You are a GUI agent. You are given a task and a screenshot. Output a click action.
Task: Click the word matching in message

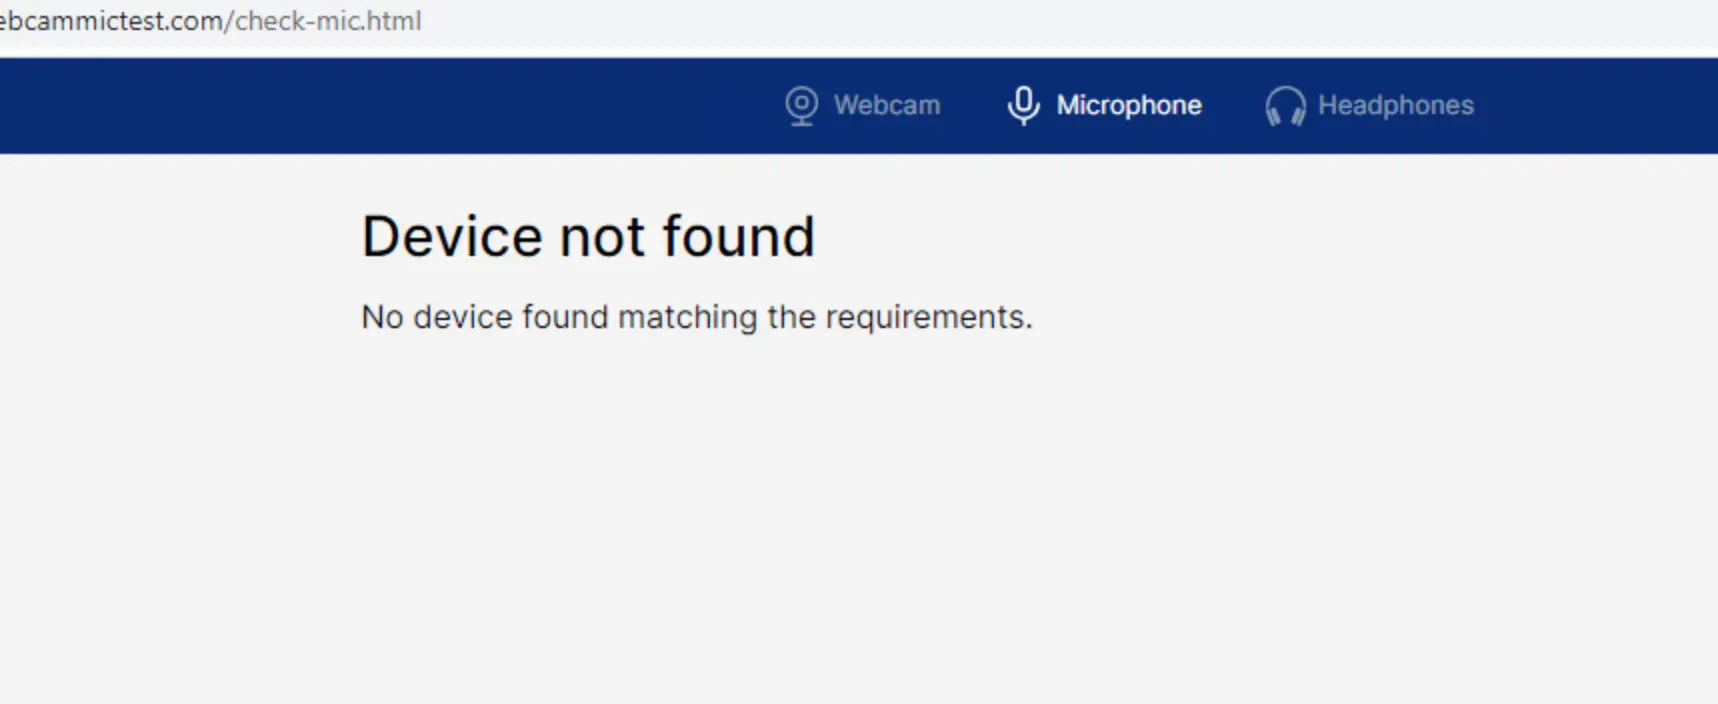point(688,318)
